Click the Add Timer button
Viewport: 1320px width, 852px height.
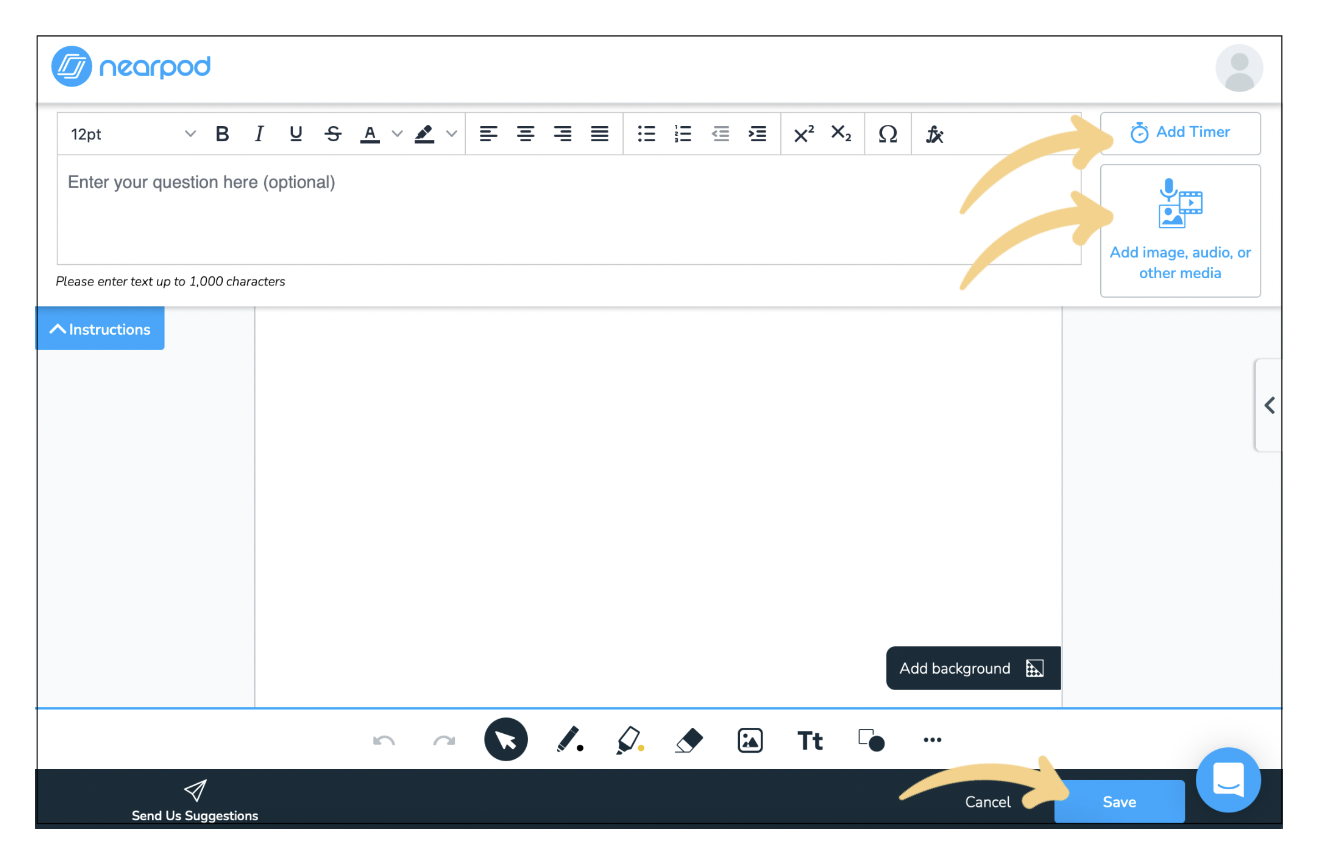(x=1180, y=132)
